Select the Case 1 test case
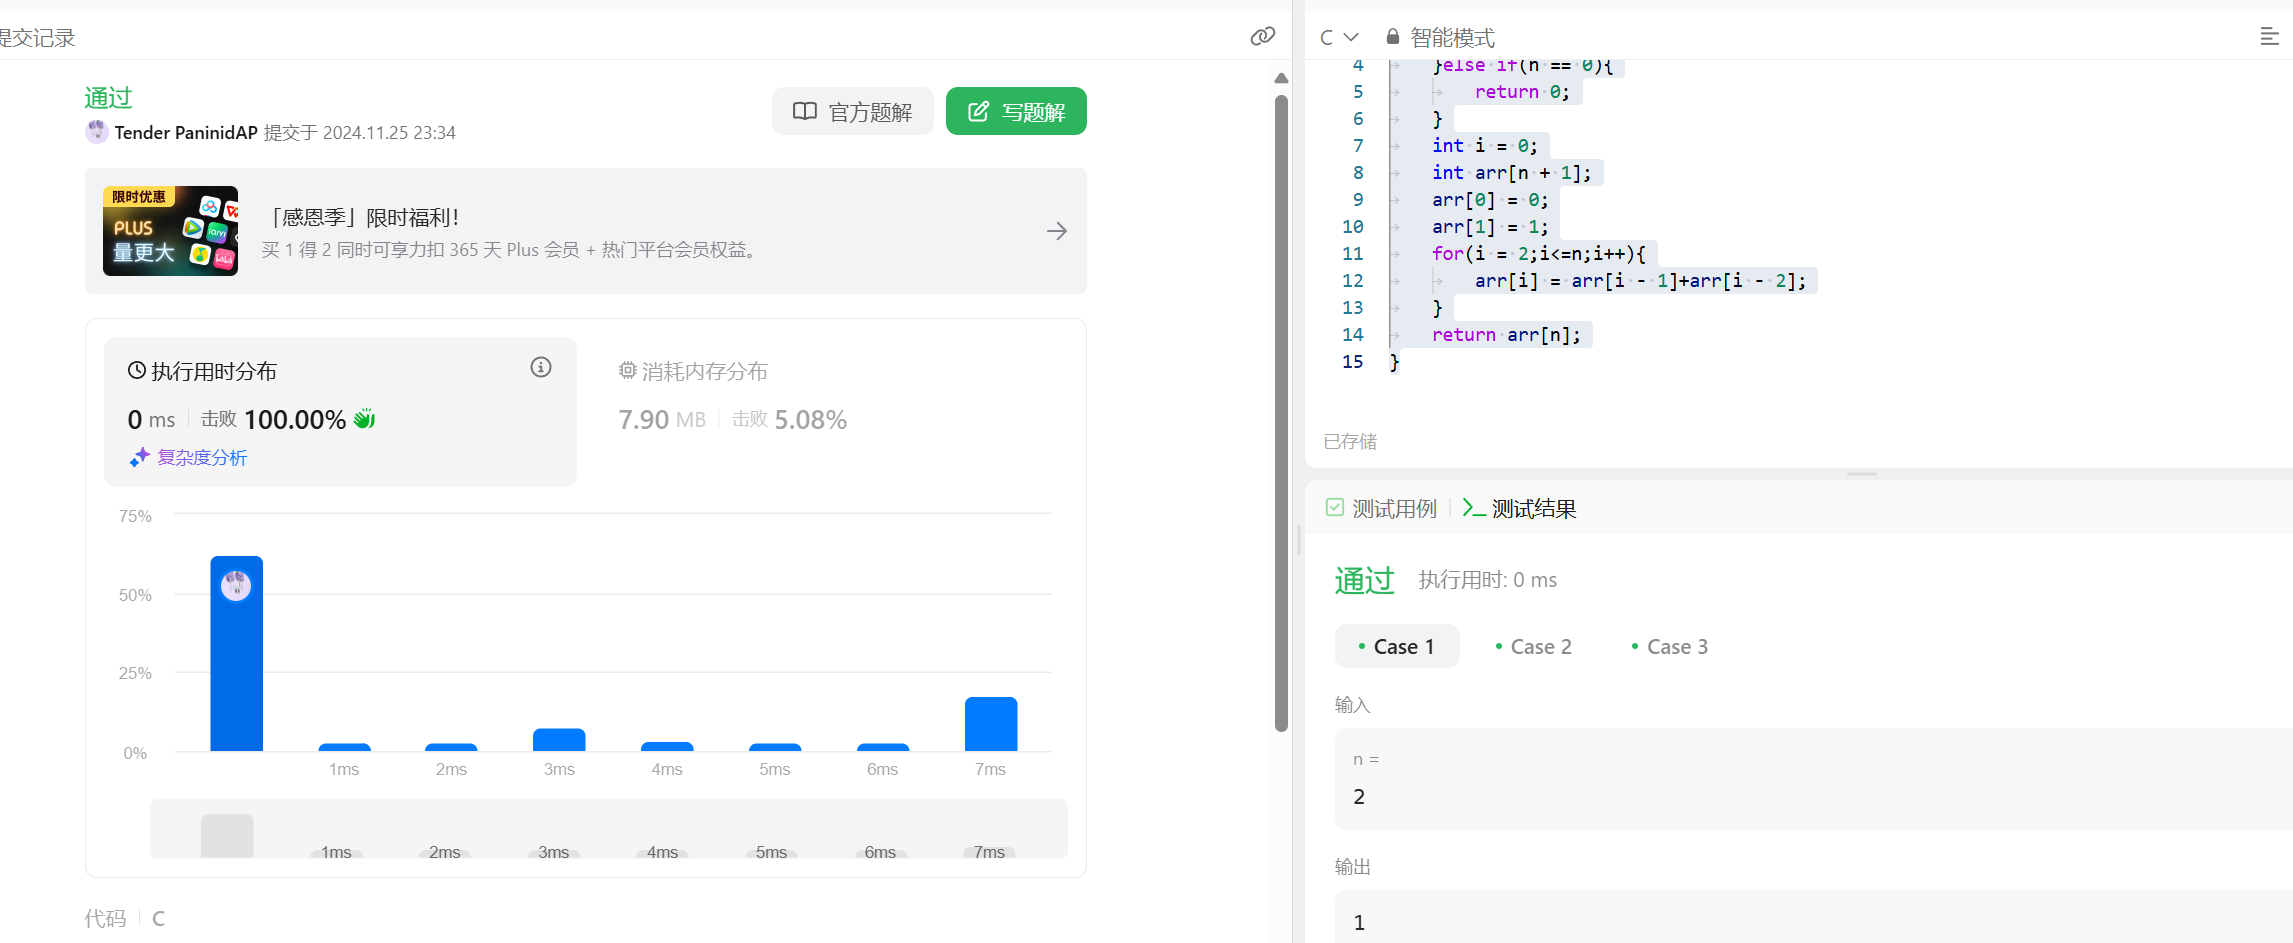 pos(1396,647)
